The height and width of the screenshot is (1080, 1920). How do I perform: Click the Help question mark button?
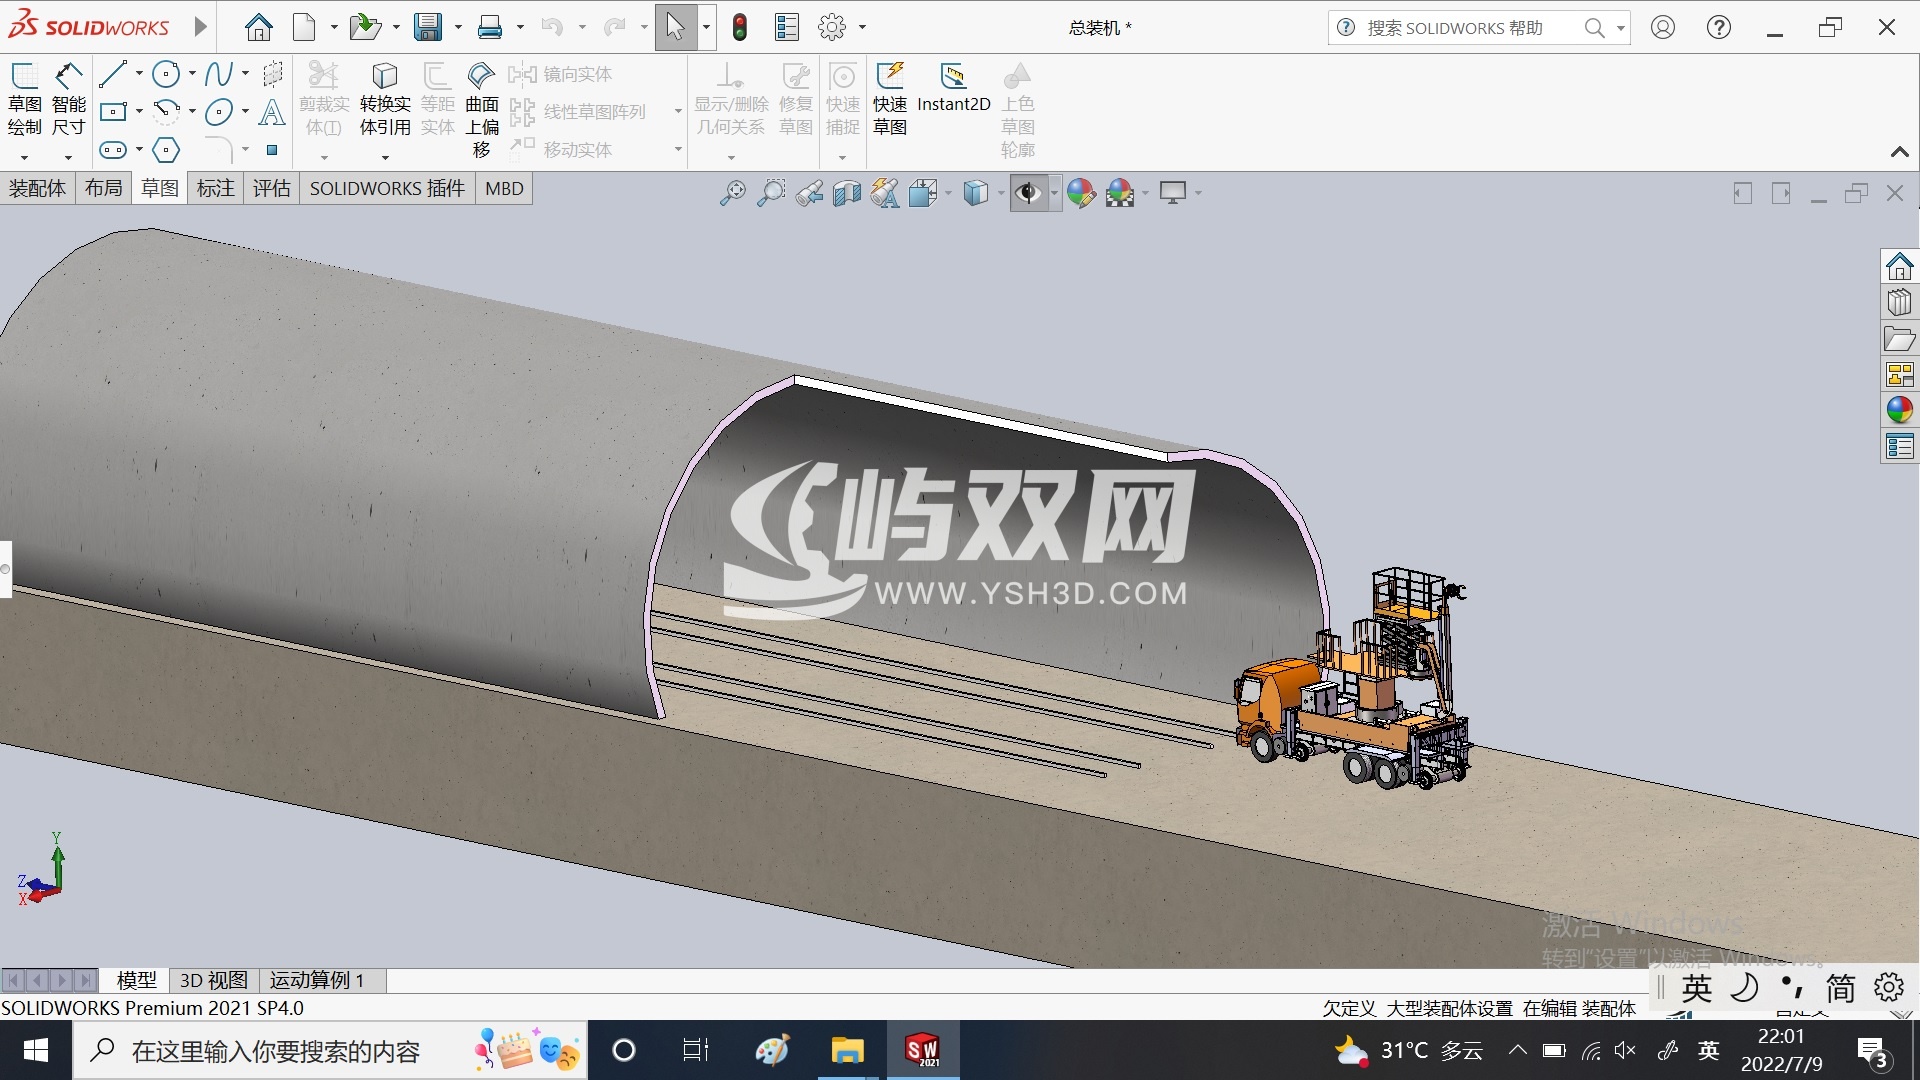pyautogui.click(x=1718, y=27)
